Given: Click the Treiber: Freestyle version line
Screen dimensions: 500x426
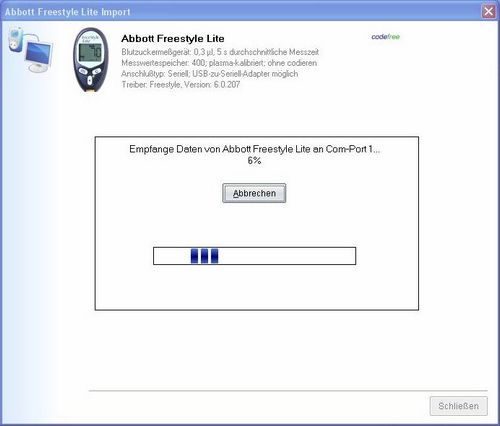Looking at the screenshot, I should (x=181, y=85).
